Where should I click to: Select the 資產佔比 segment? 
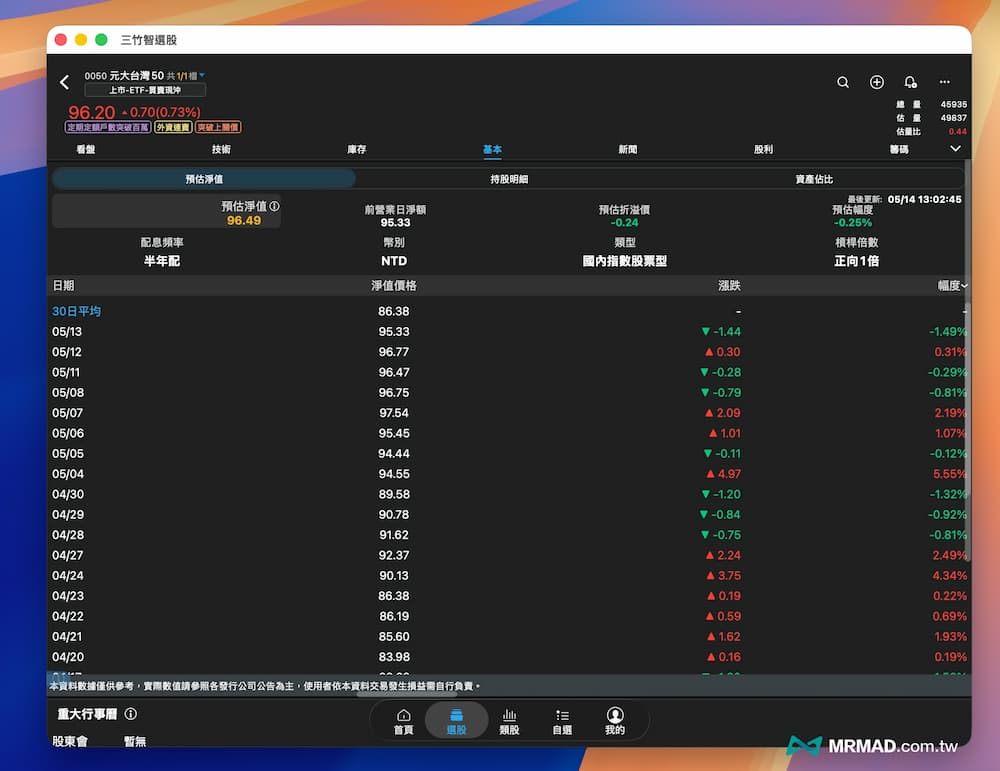tap(814, 179)
